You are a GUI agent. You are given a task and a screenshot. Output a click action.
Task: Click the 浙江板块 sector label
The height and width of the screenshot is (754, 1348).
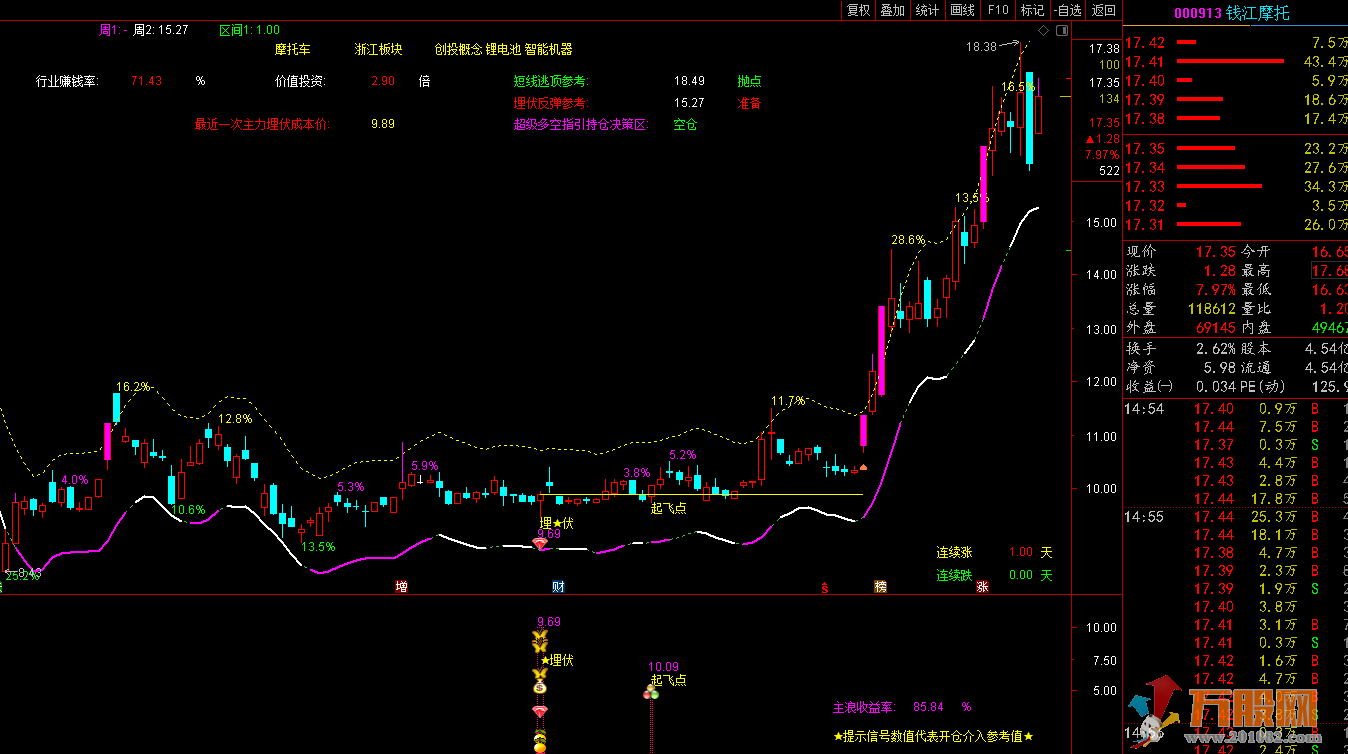coord(379,49)
